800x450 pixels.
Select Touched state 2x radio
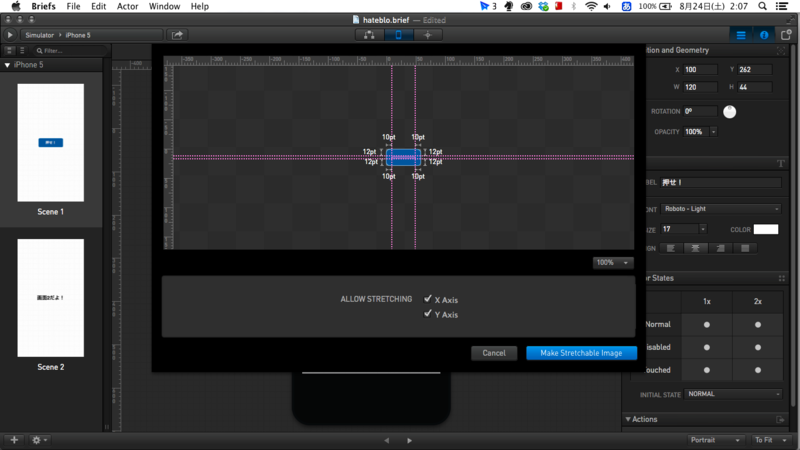(758, 370)
